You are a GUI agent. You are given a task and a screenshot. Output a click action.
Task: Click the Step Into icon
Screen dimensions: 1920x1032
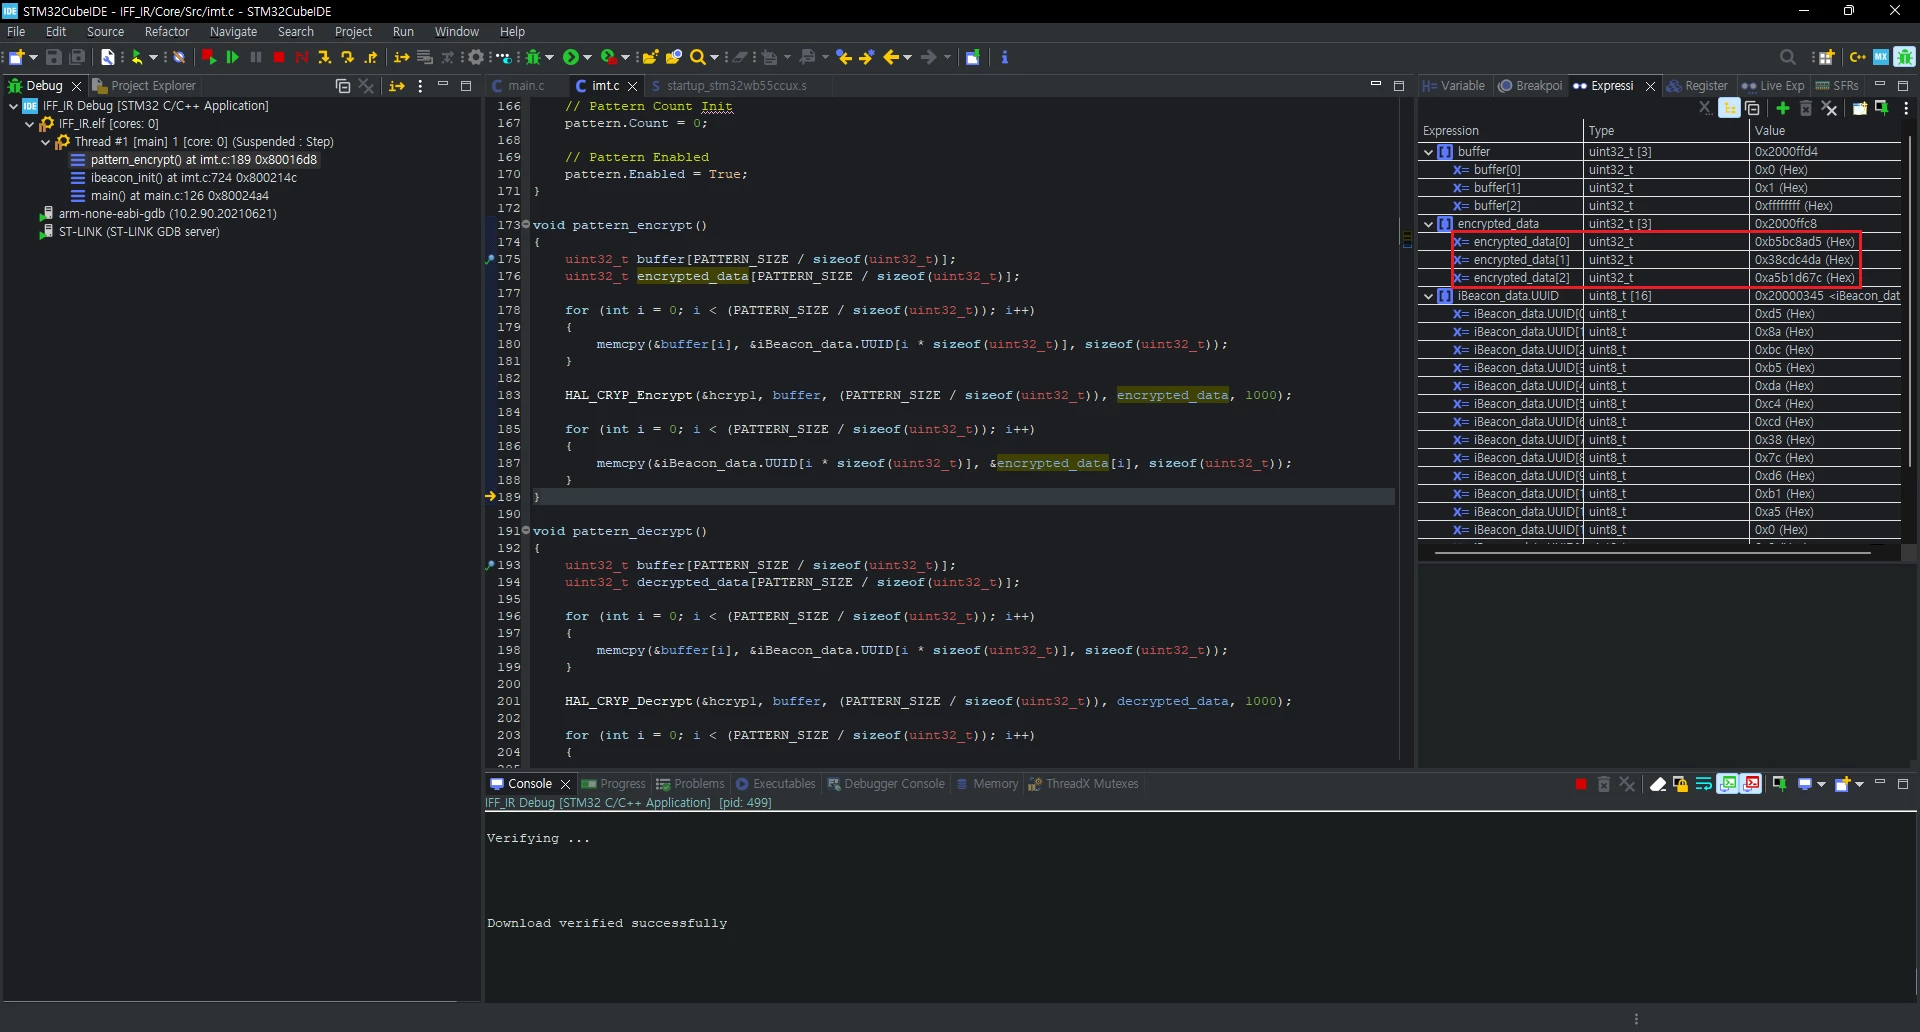click(324, 58)
